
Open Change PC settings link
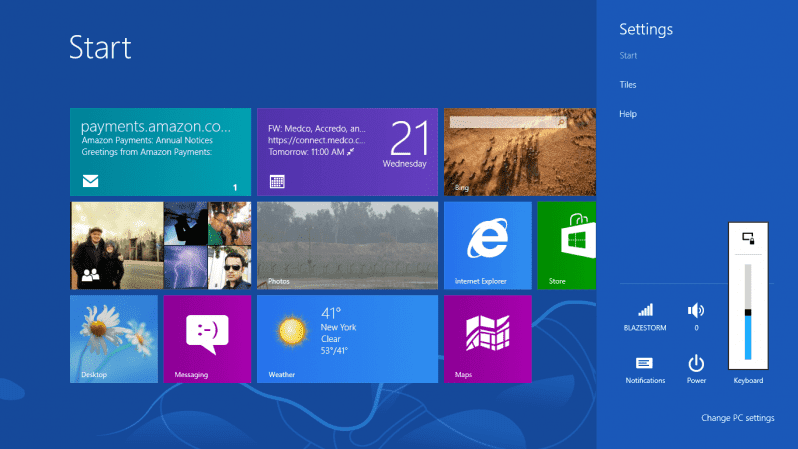(x=737, y=418)
